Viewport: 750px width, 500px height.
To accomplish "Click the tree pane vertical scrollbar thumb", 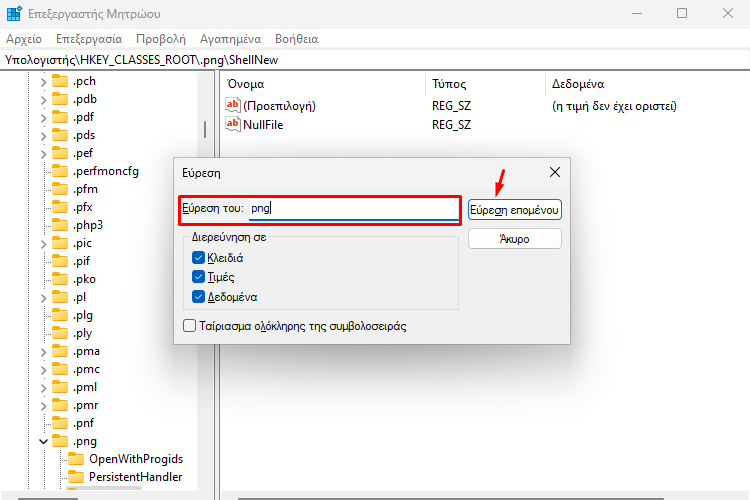I will 205,129.
